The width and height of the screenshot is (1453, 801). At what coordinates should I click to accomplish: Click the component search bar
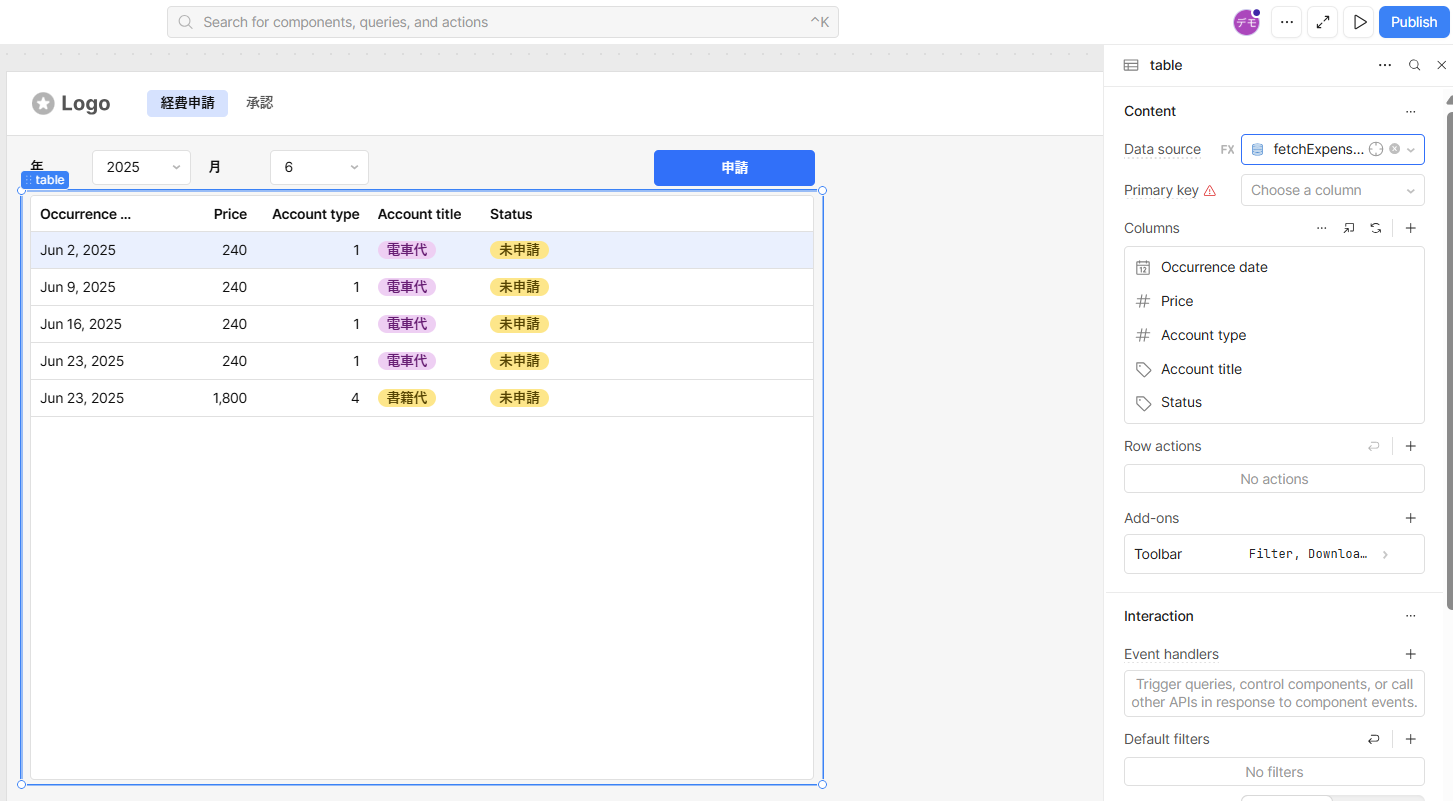click(503, 22)
